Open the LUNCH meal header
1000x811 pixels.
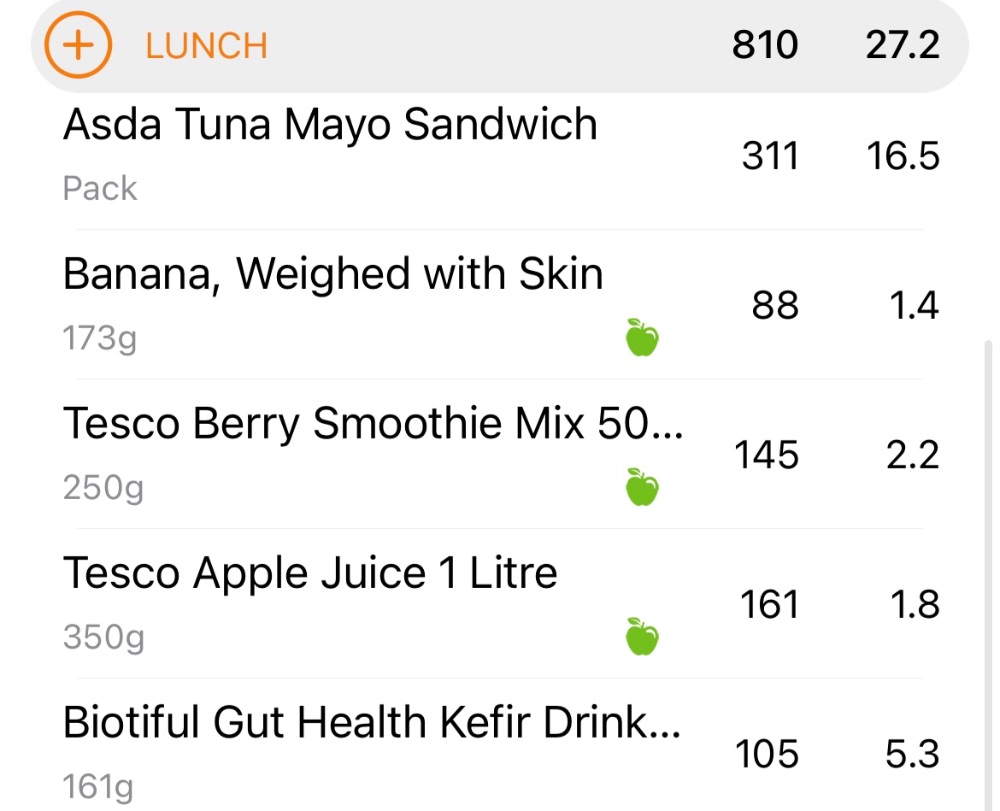point(500,46)
